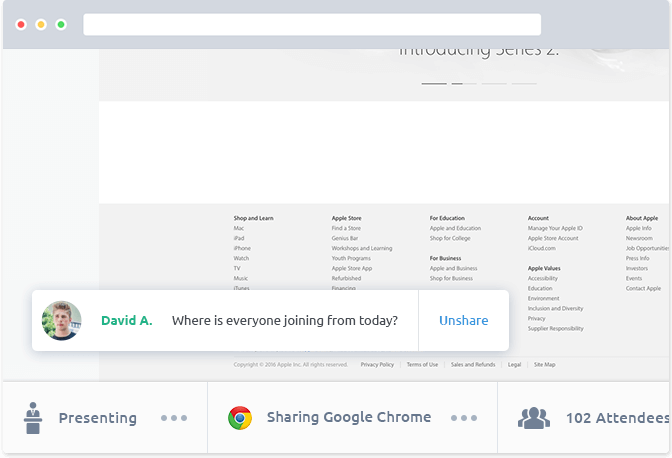This screenshot has height=458, width=672.
Task: Open the Newsroom link
Action: pyautogui.click(x=639, y=238)
